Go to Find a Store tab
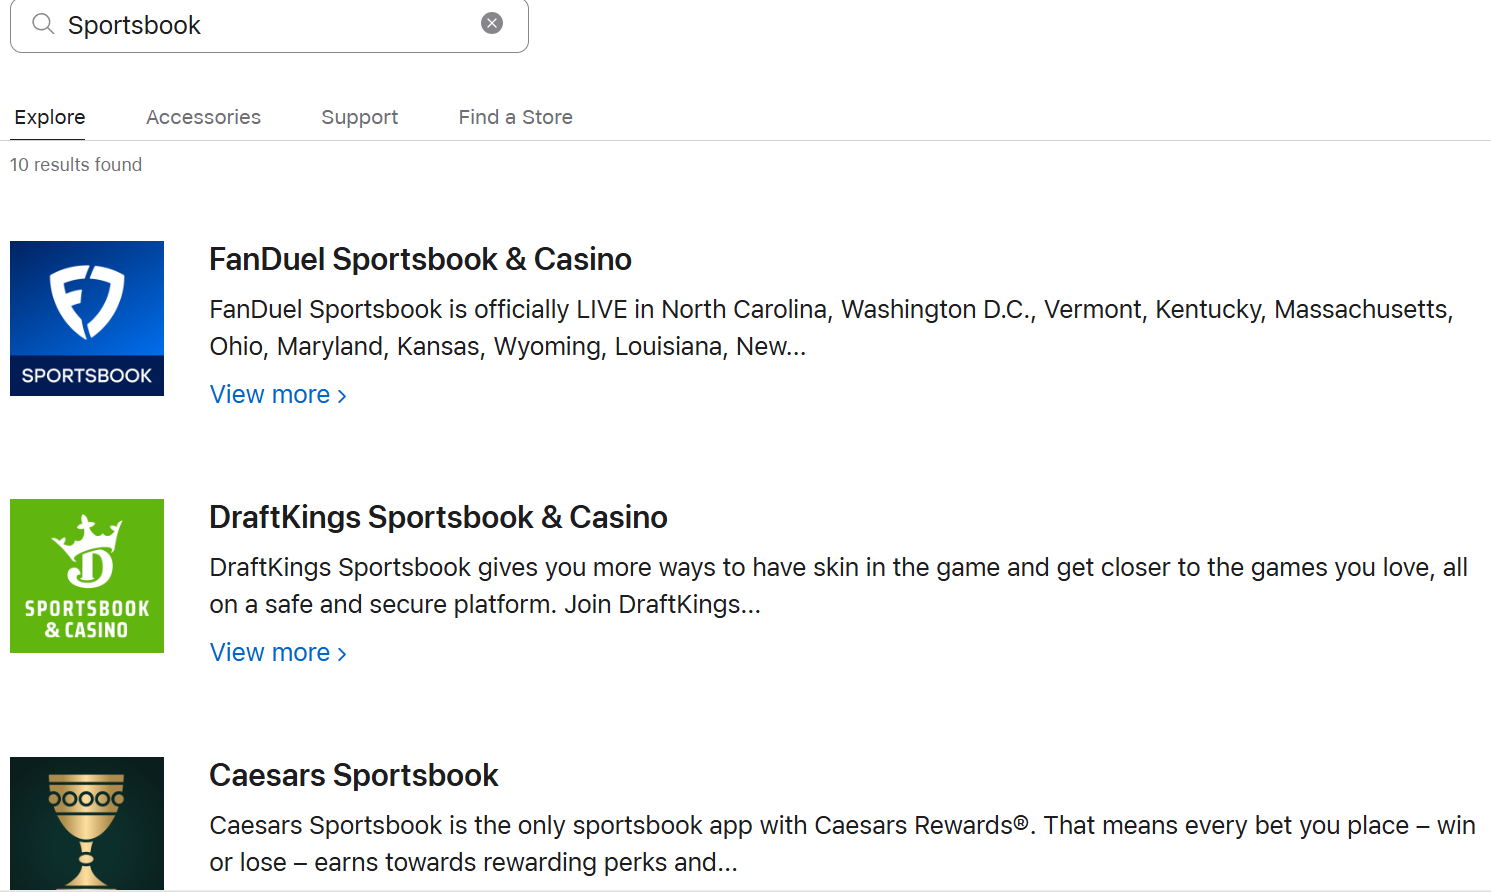 pos(515,117)
